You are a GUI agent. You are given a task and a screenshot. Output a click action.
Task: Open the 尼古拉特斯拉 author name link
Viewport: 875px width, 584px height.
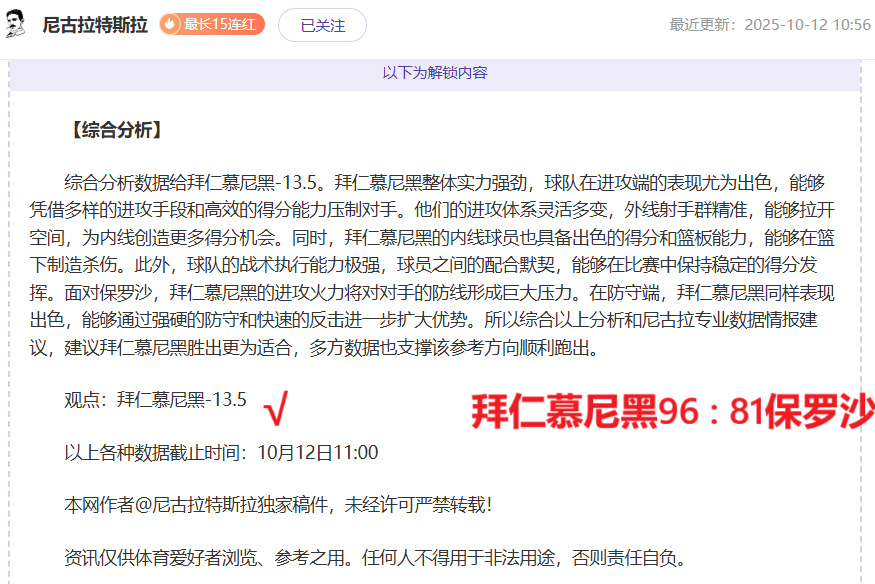click(95, 25)
